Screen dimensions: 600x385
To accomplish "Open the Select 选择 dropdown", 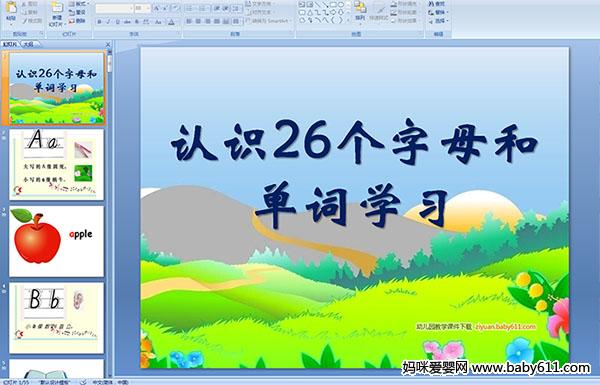I will [438, 21].
